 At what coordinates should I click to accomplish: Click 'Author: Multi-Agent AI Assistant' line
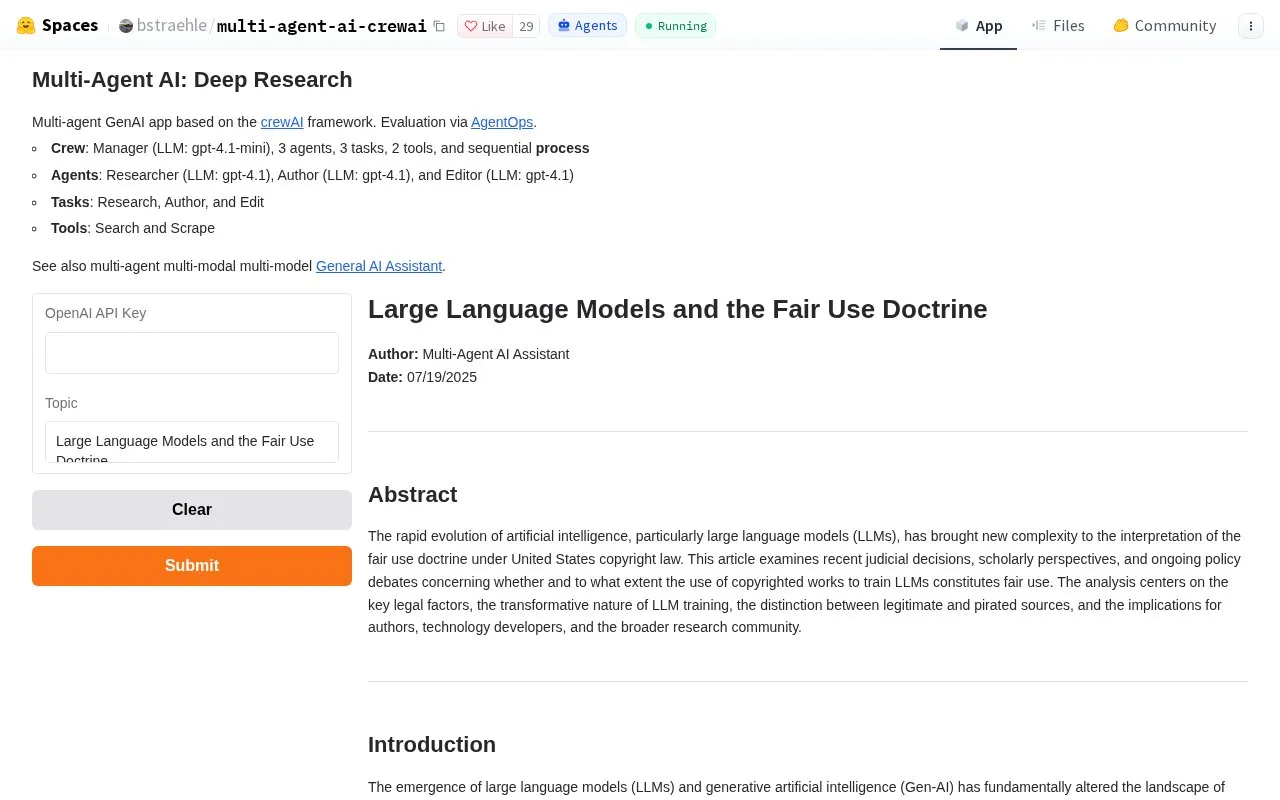[x=468, y=354]
